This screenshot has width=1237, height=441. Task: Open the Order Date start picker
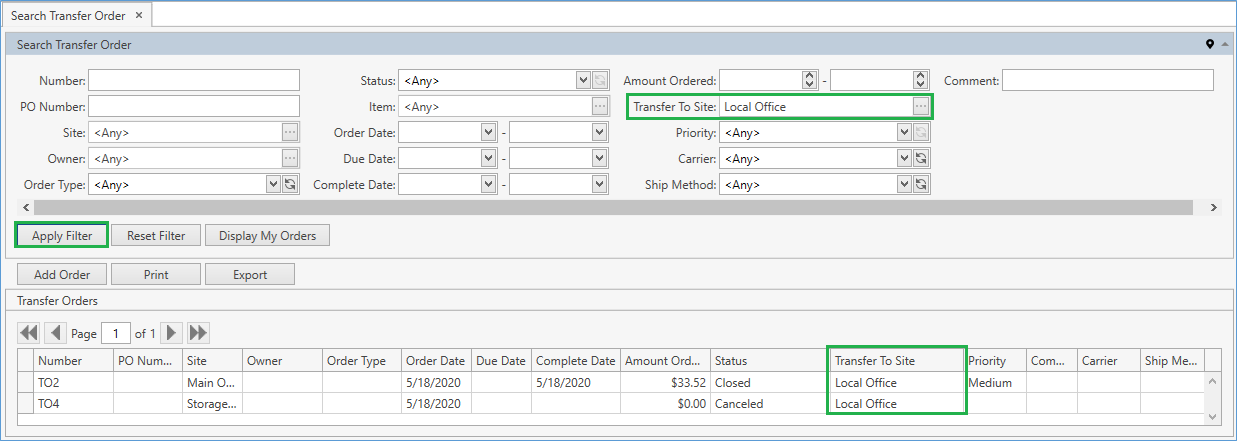pos(488,132)
